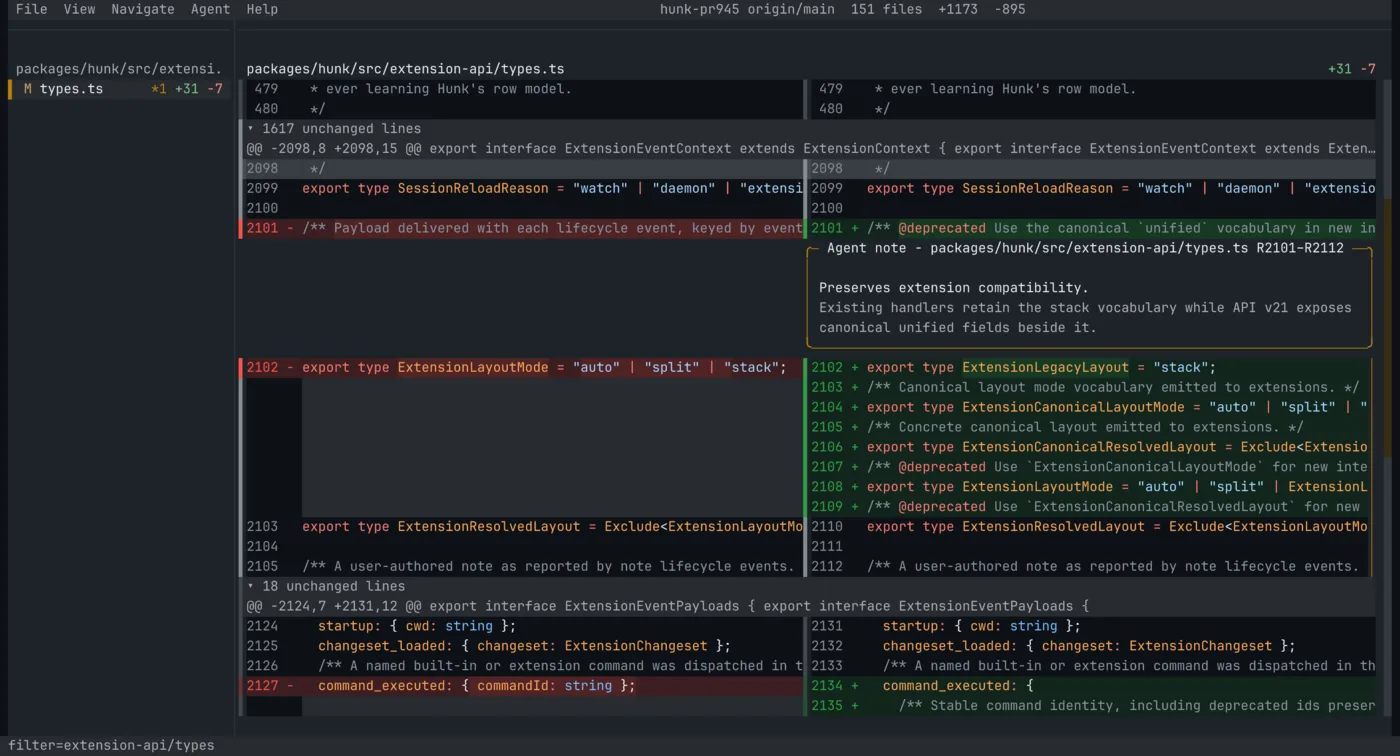
Task: Click the hunk-pr945 origin/main title text
Action: point(747,9)
